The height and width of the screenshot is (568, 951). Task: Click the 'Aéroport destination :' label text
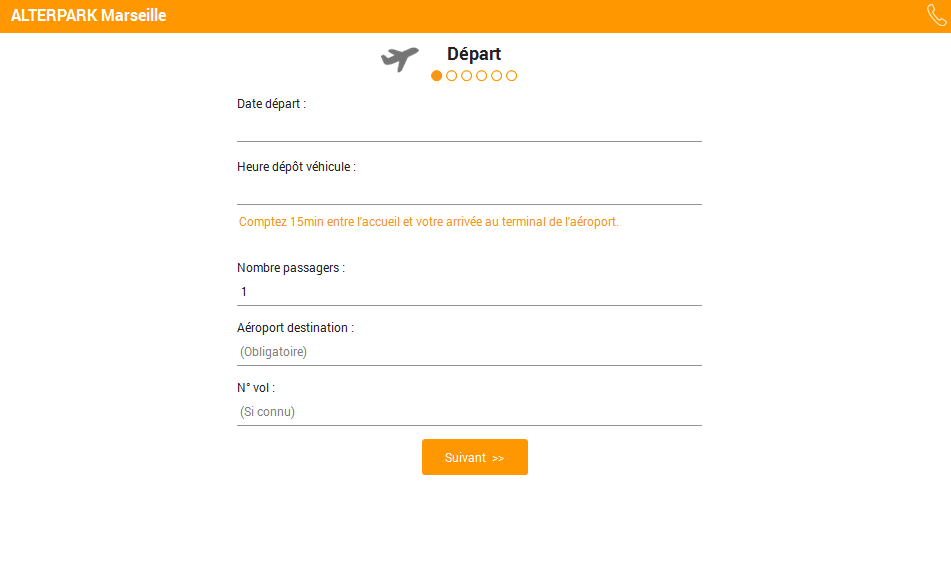295,328
